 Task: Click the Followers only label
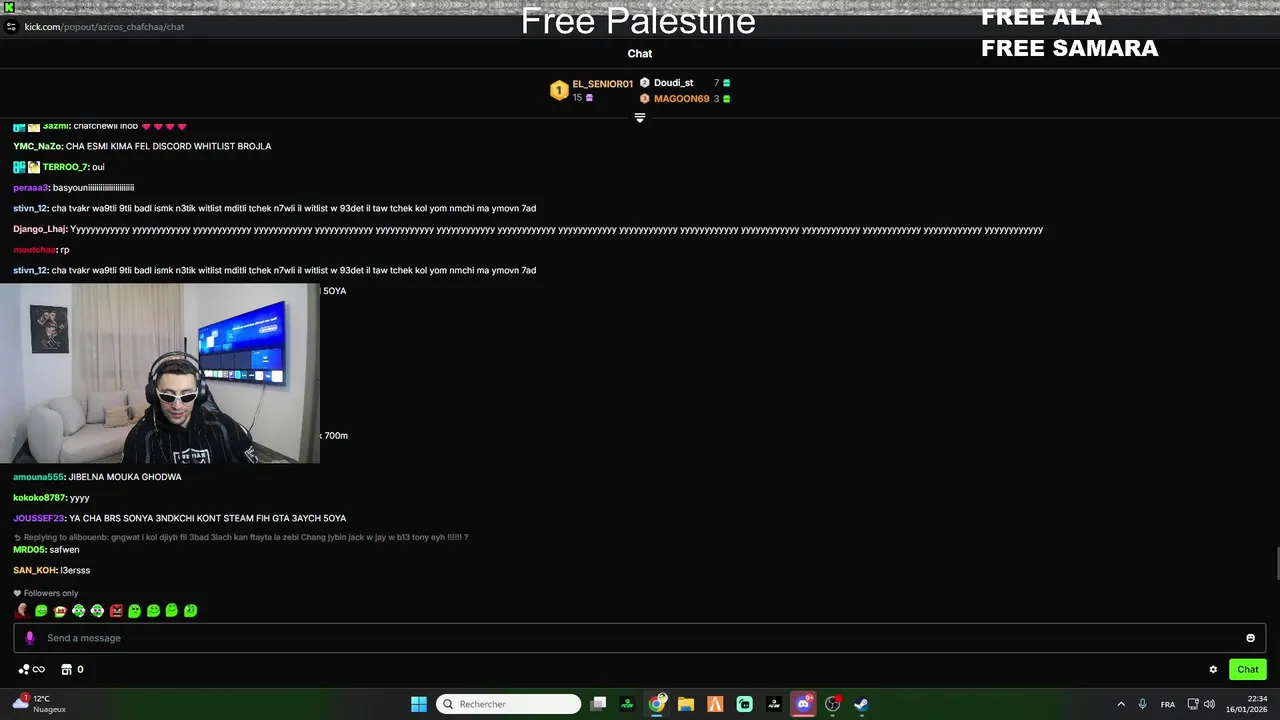pyautogui.click(x=50, y=593)
